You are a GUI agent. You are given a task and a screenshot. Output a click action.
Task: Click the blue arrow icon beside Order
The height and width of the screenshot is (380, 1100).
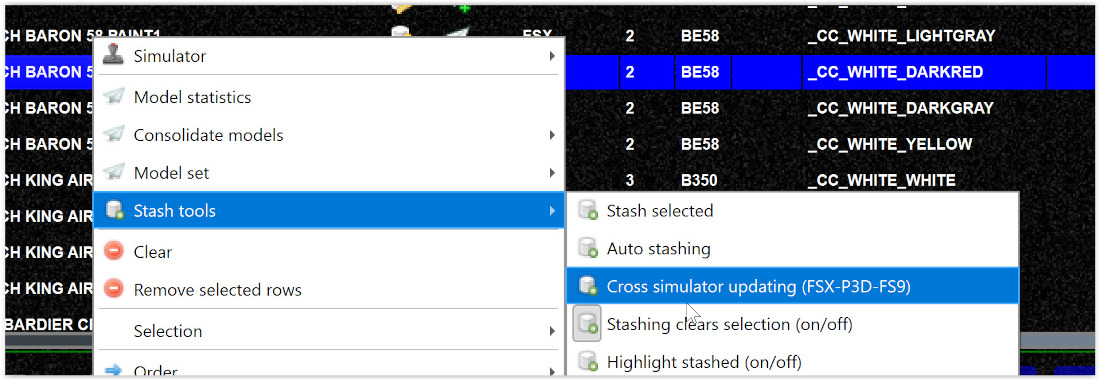pos(113,370)
